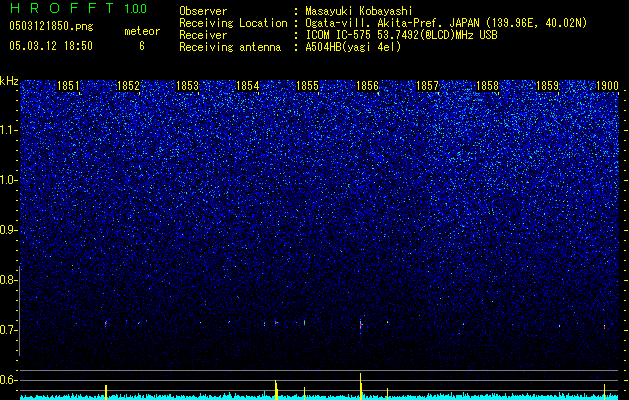This screenshot has width=629, height=400.
Task: Click the "Receiver" field label
Action: coord(203,35)
